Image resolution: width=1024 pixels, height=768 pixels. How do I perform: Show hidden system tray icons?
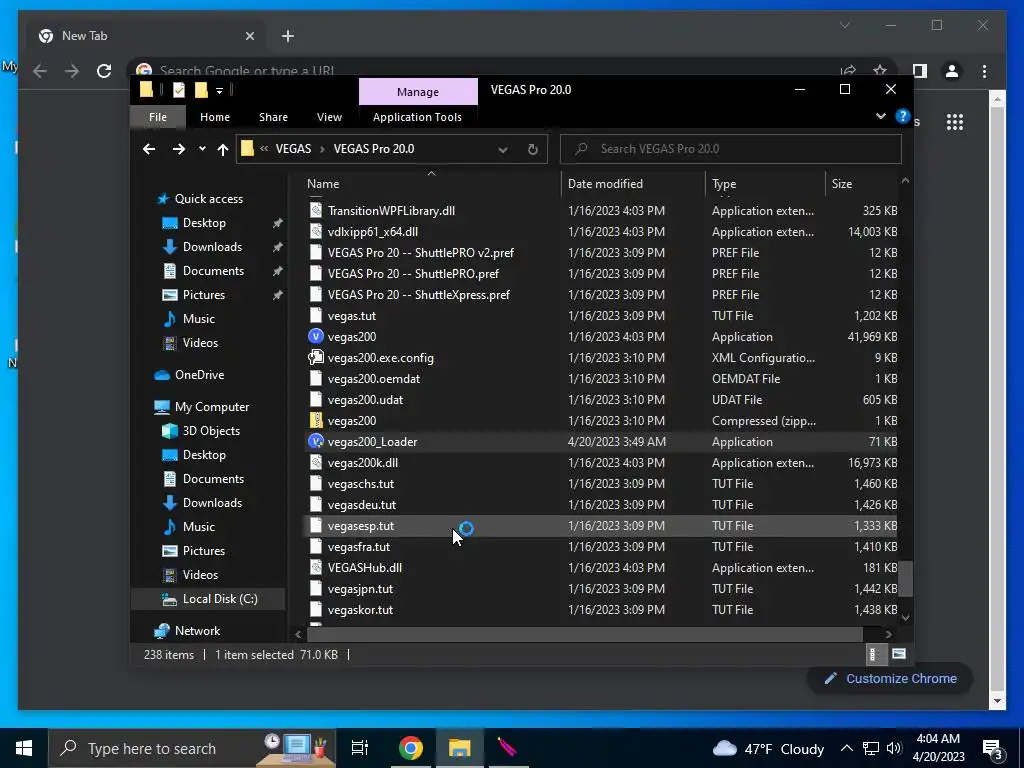tap(846, 748)
